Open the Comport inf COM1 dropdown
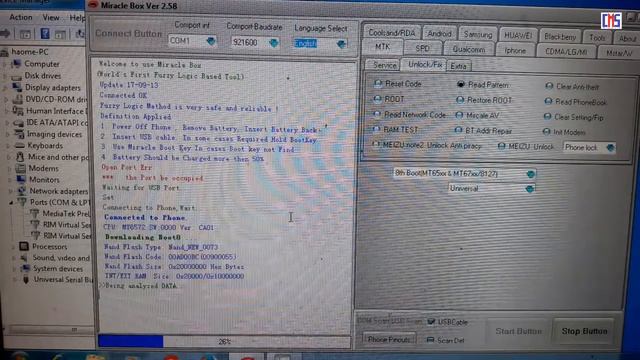Screen dimensions: 640x360 tap(211, 41)
